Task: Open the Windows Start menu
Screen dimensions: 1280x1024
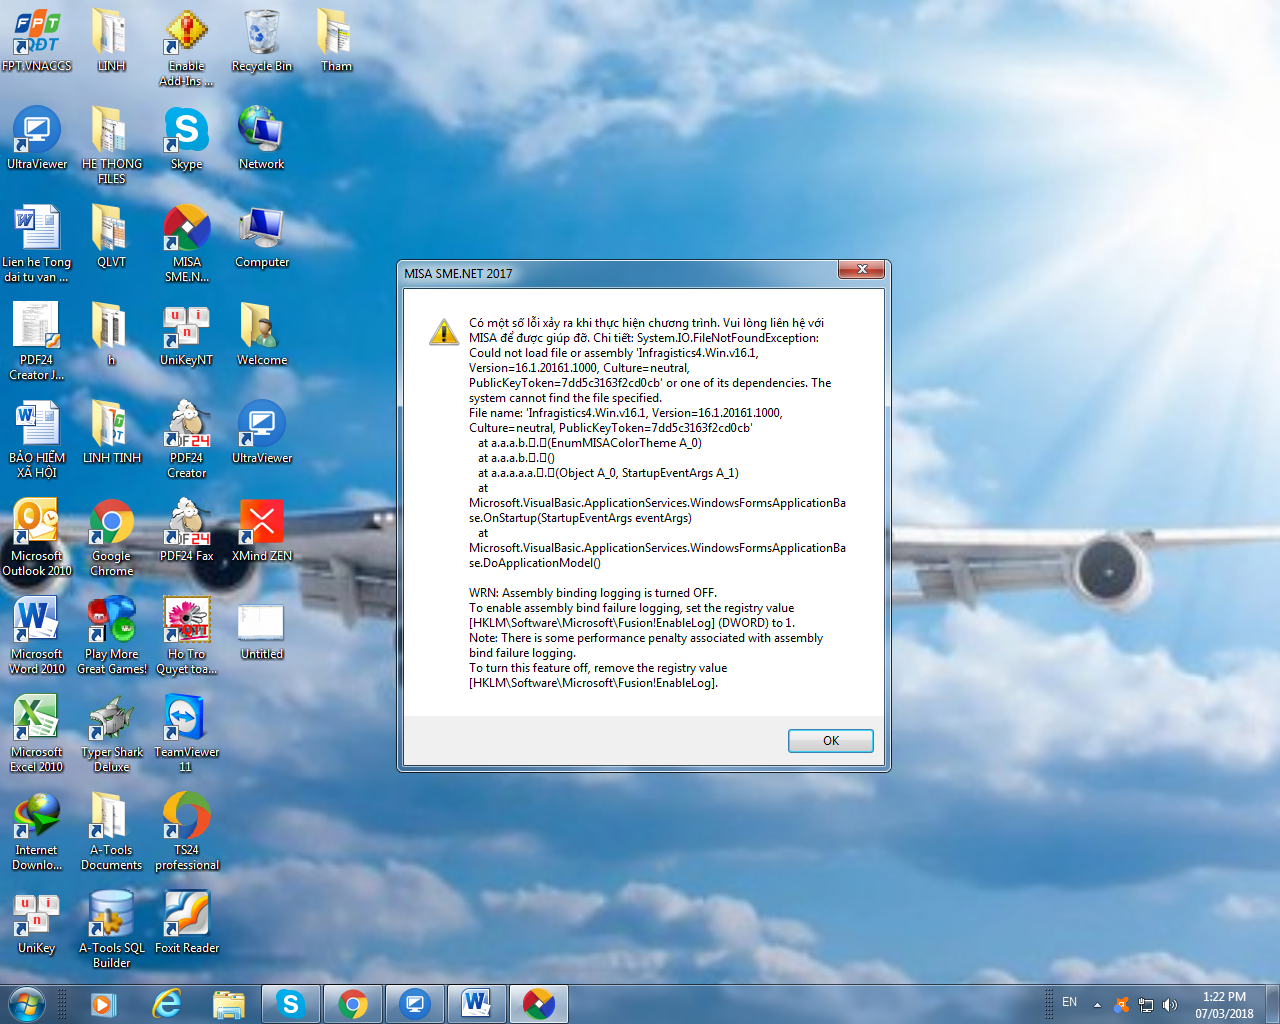Action: (x=27, y=1004)
